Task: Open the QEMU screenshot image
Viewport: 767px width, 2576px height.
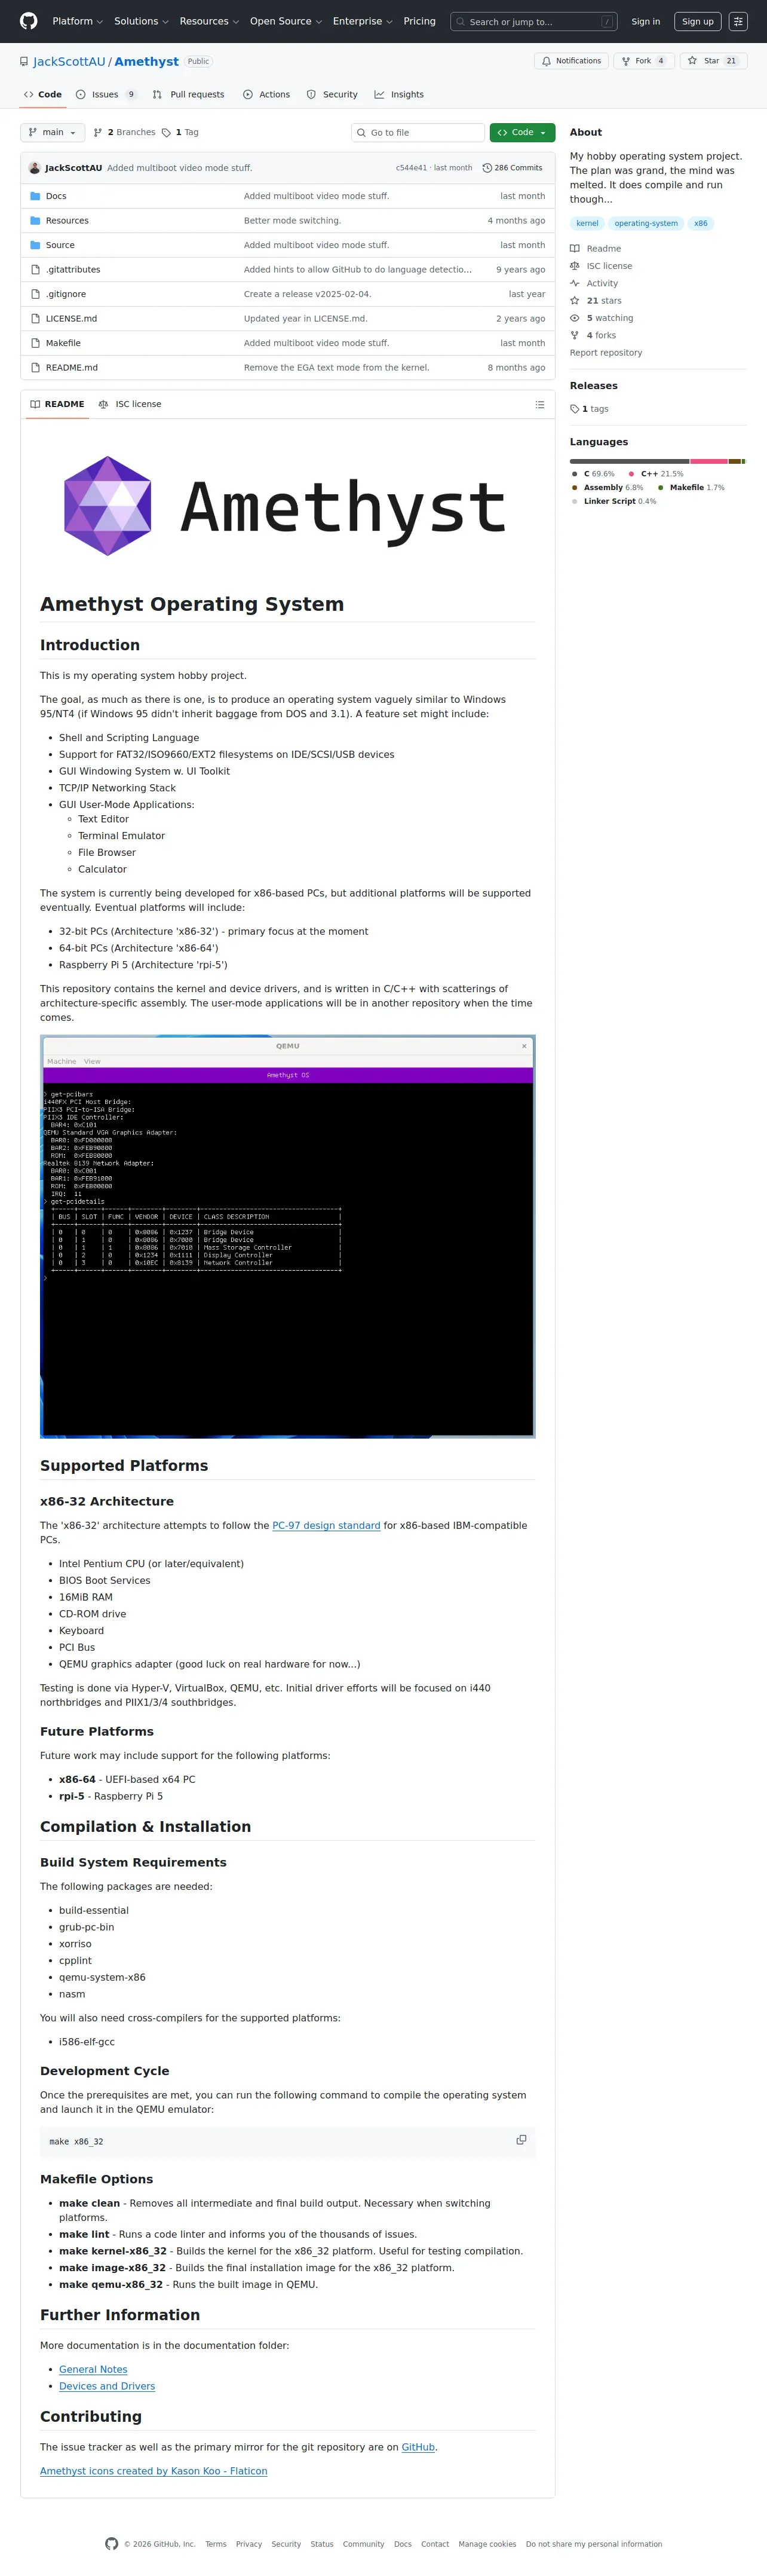Action: pos(288,1236)
